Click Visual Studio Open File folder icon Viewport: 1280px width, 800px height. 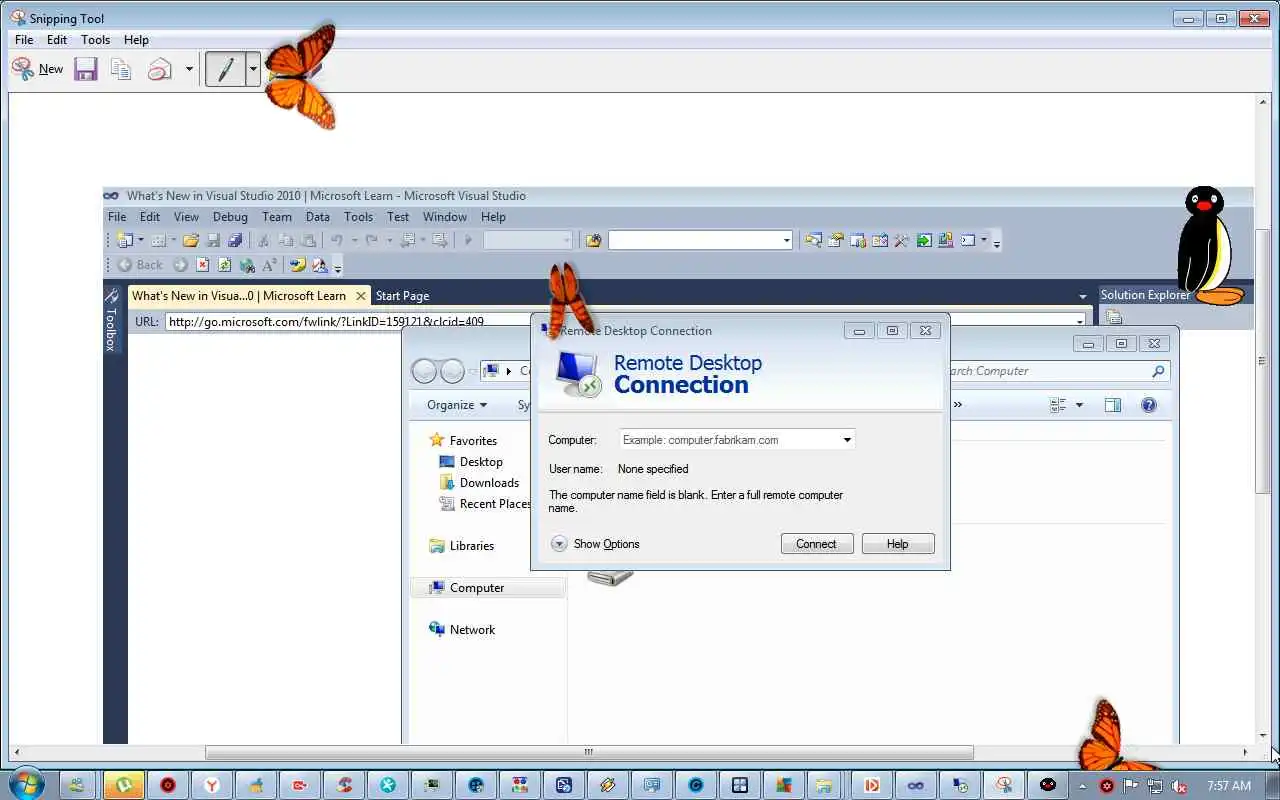[x=190, y=240]
